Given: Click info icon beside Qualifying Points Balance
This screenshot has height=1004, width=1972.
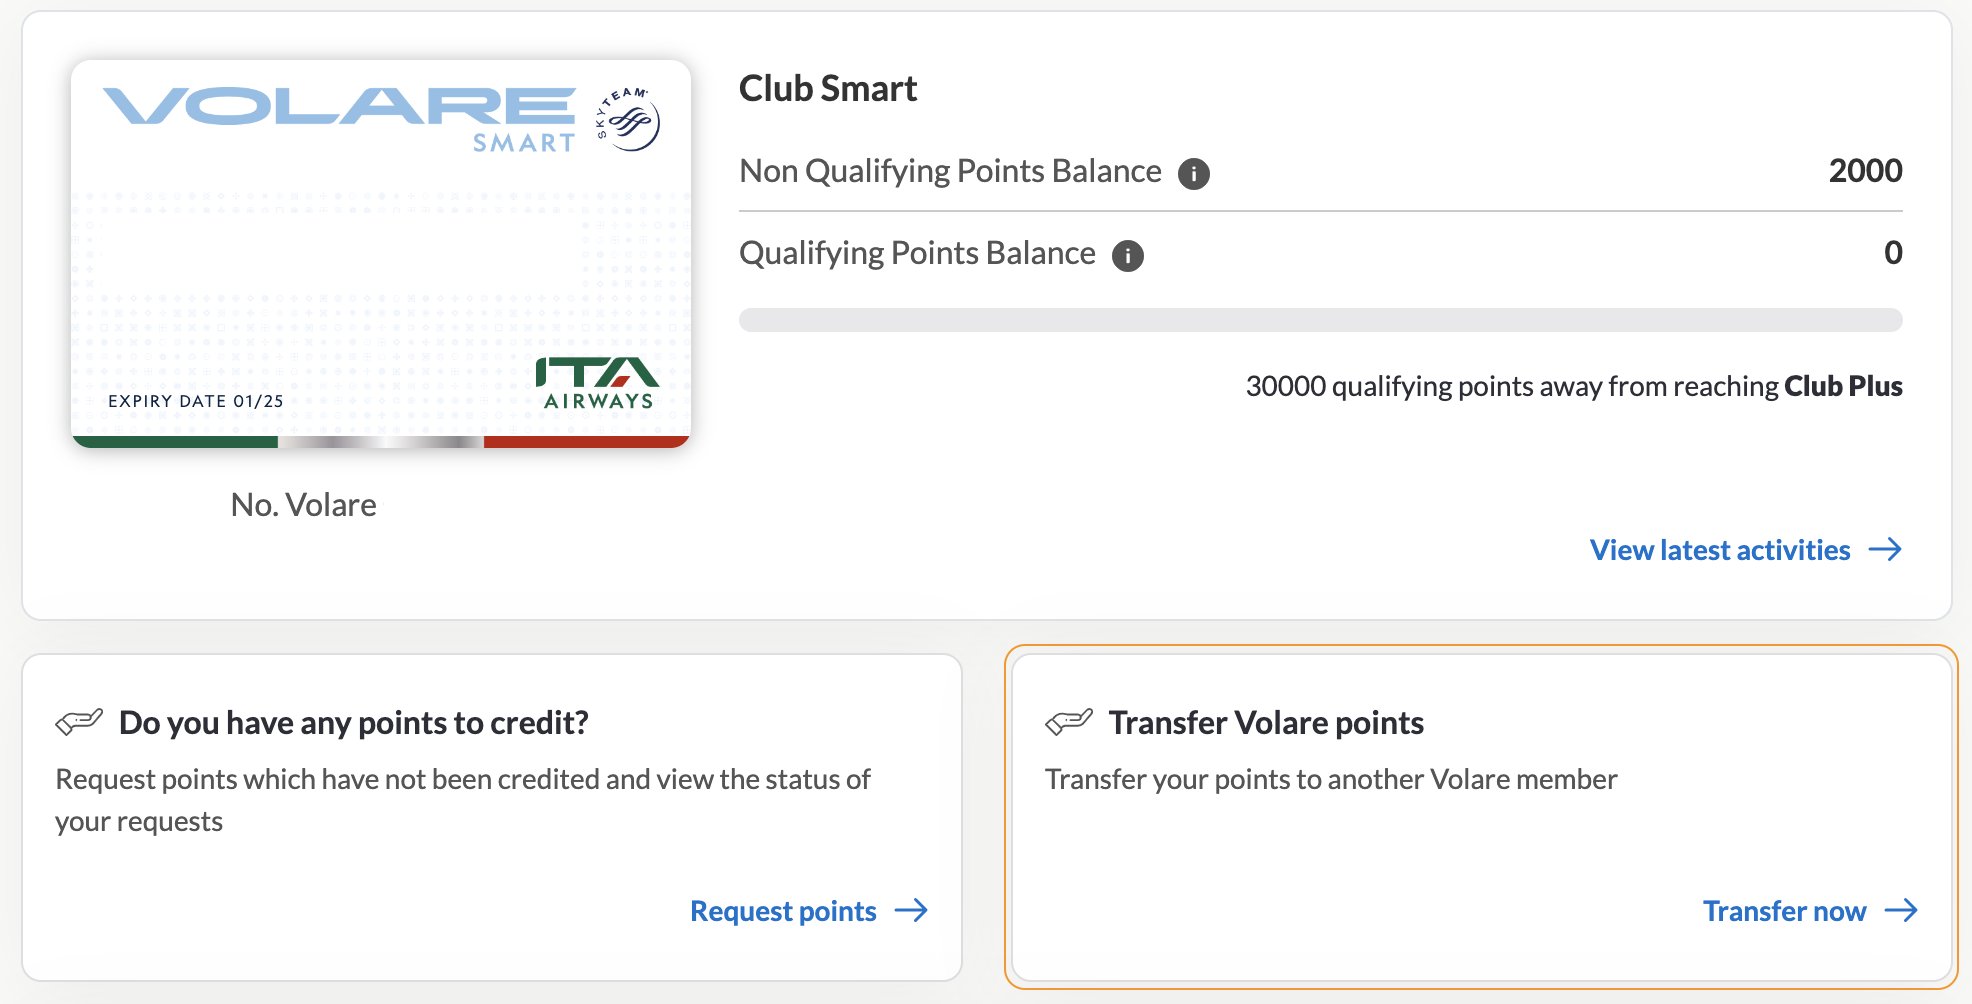Looking at the screenshot, I should coord(1128,256).
